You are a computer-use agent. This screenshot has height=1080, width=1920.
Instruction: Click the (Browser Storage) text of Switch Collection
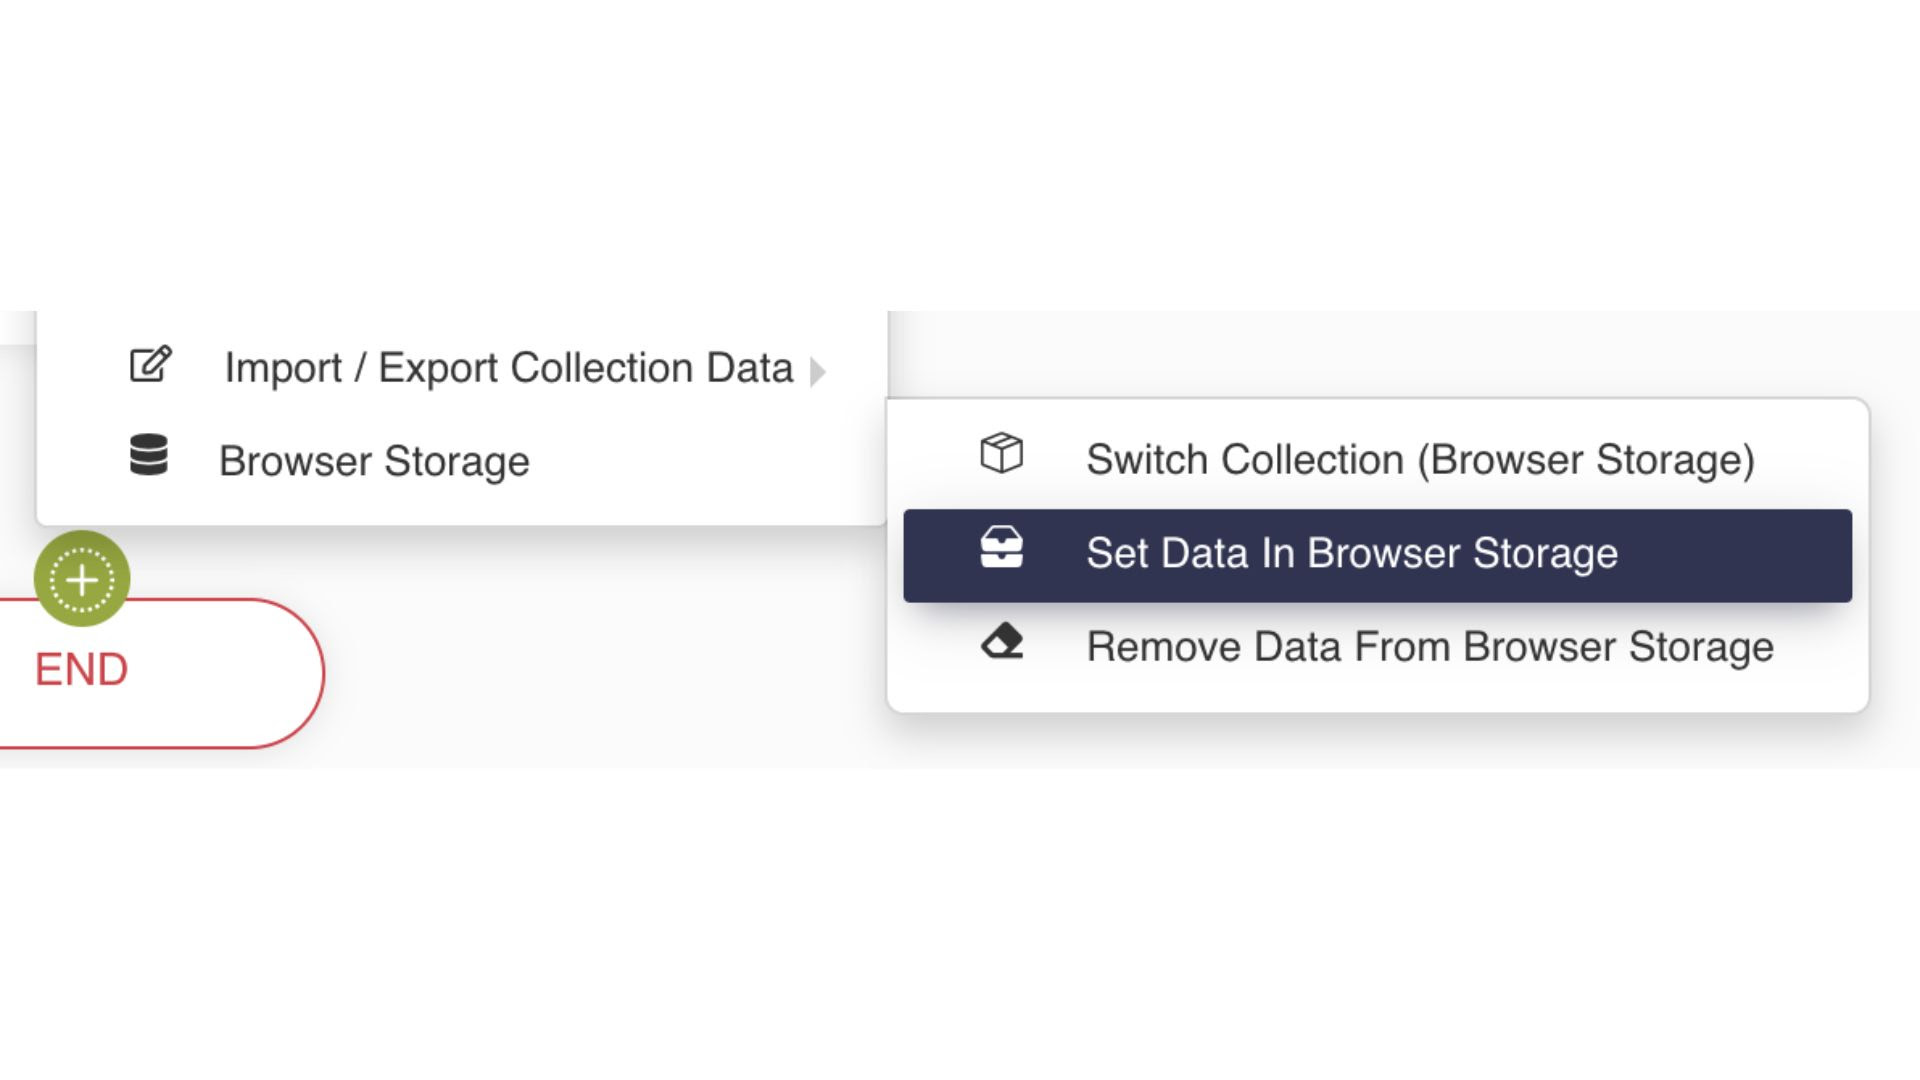[1586, 460]
